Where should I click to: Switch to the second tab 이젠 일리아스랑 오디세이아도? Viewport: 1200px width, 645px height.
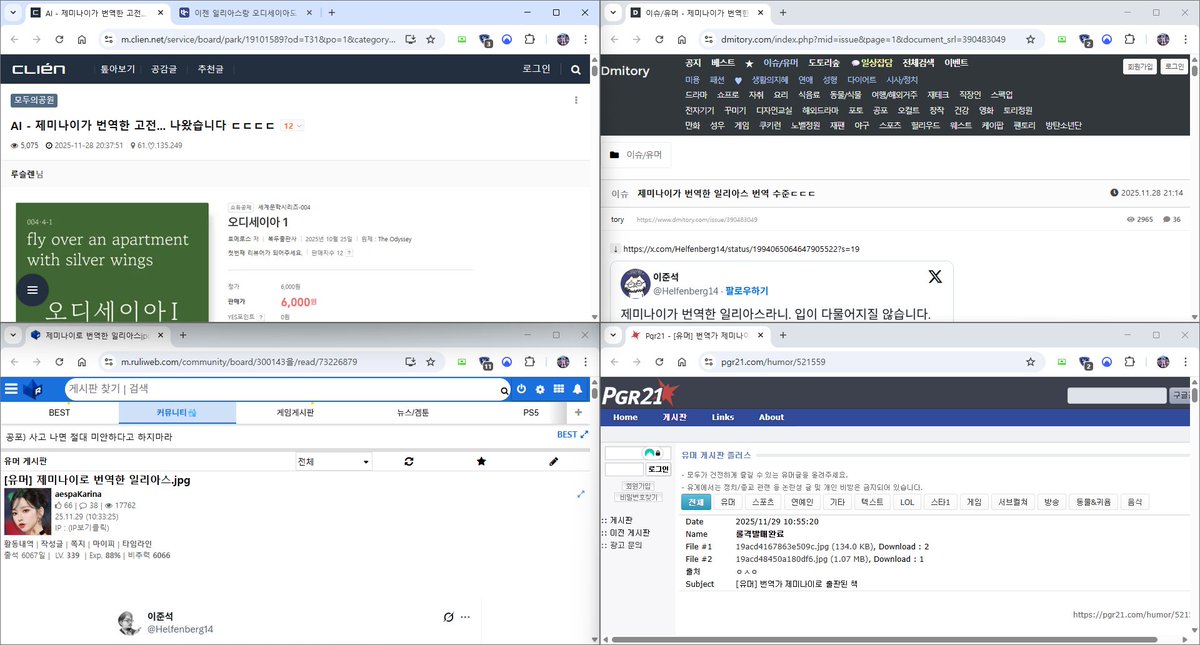(245, 13)
